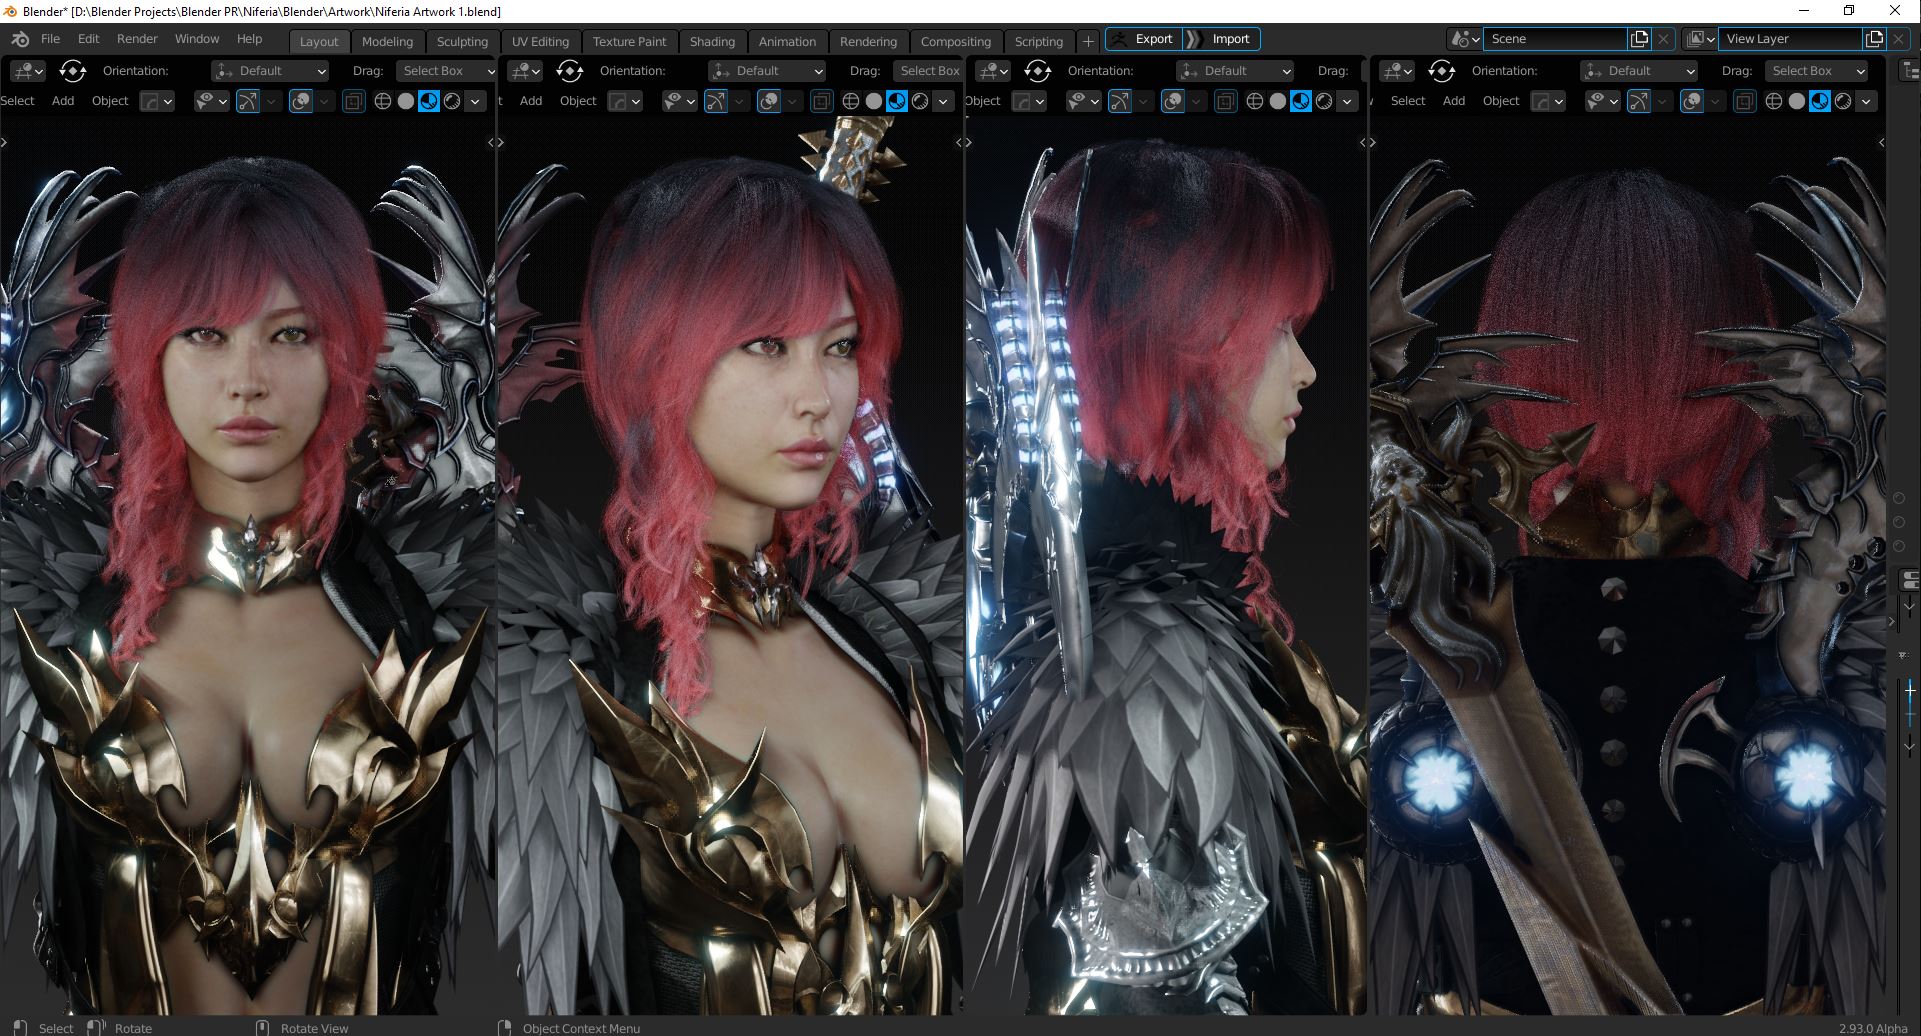Open the Compositing workspace tab

[x=956, y=41]
